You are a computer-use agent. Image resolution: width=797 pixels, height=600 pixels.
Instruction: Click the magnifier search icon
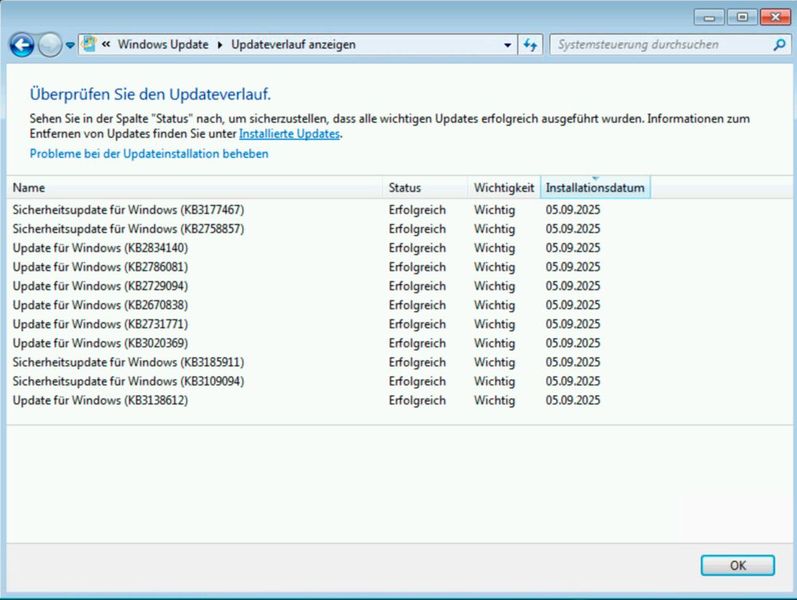coord(779,45)
